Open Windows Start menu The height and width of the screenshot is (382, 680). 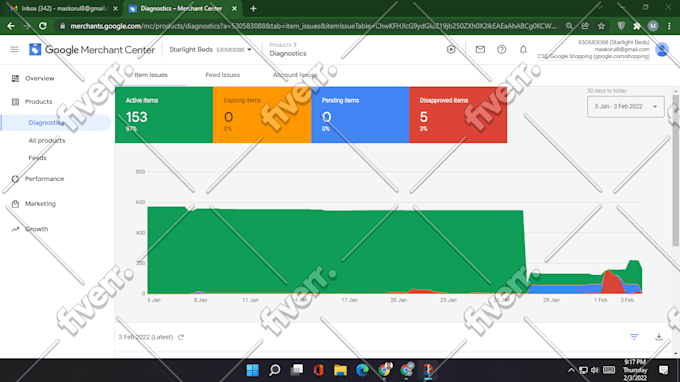coord(252,370)
